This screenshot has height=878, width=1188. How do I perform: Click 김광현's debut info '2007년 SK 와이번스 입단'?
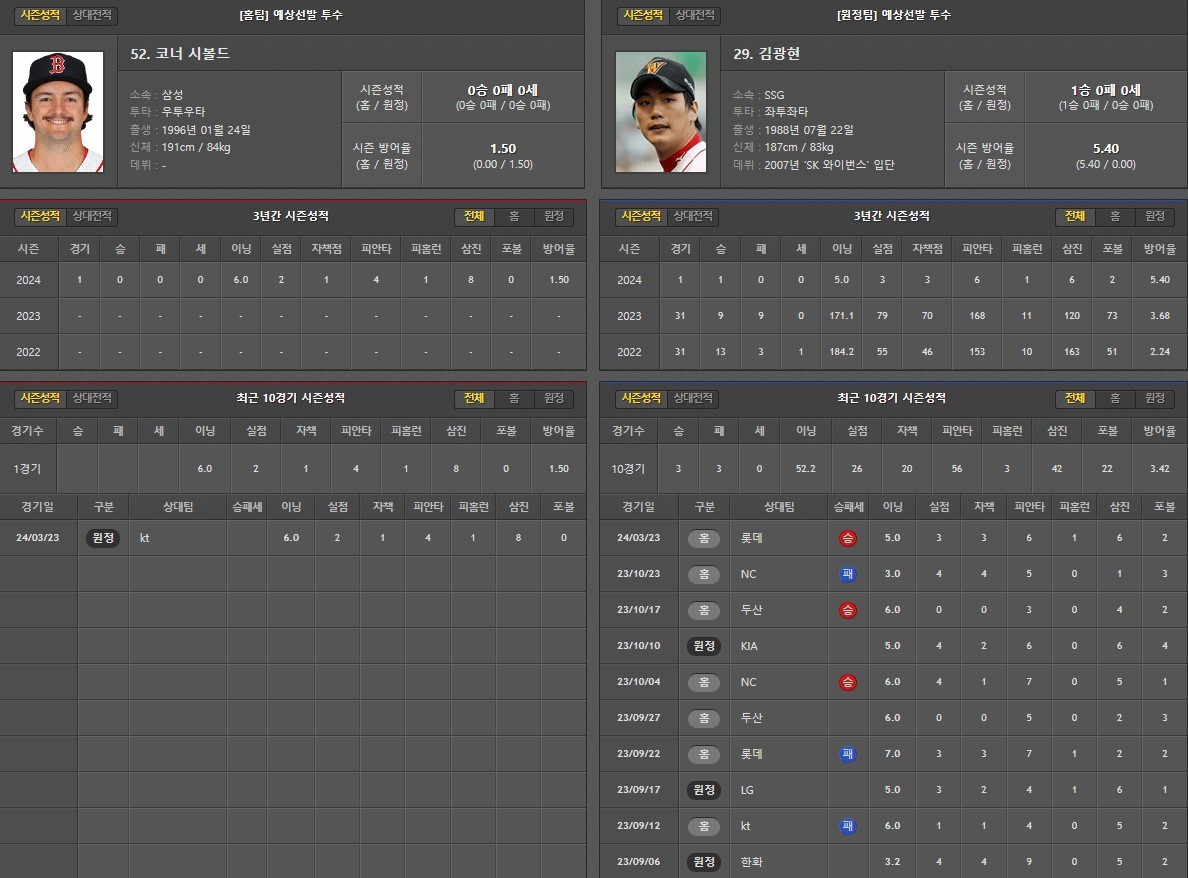[829, 165]
